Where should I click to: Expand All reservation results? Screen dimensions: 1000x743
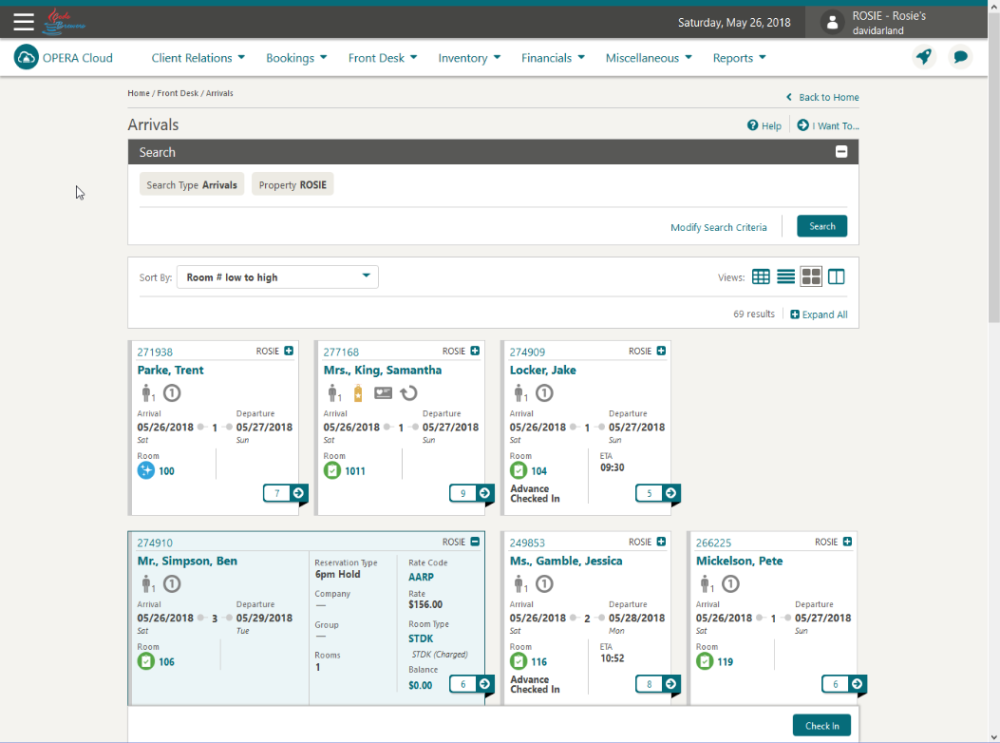(819, 314)
